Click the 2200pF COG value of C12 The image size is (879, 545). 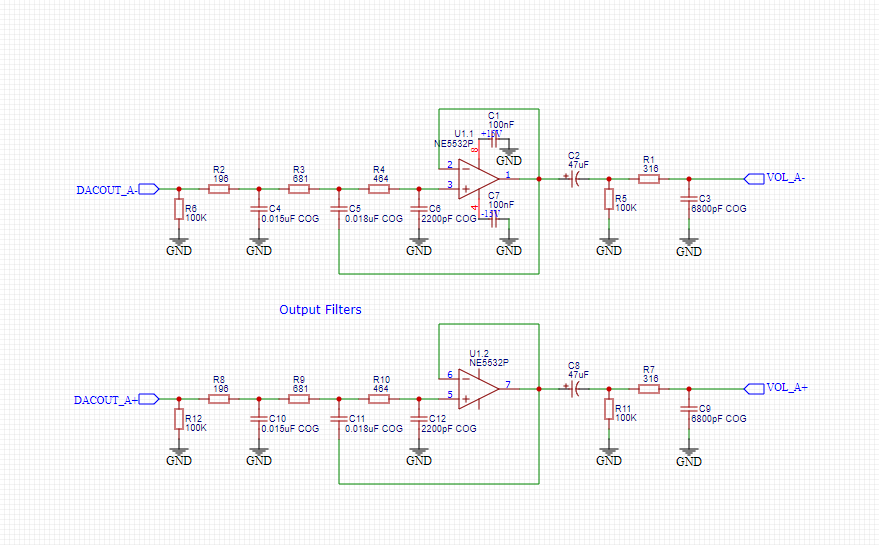click(448, 428)
